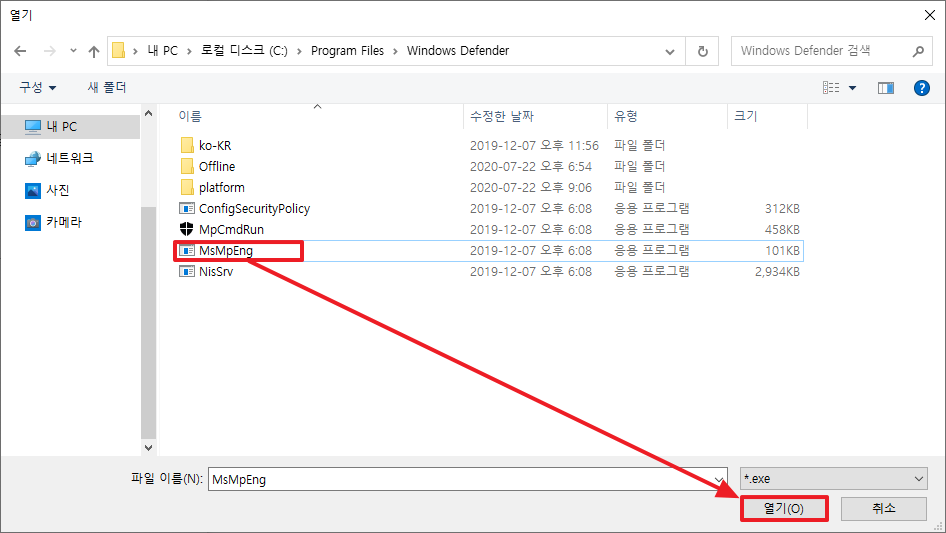Expand the chevron after Program Files
946x533 pixels.
(395, 51)
